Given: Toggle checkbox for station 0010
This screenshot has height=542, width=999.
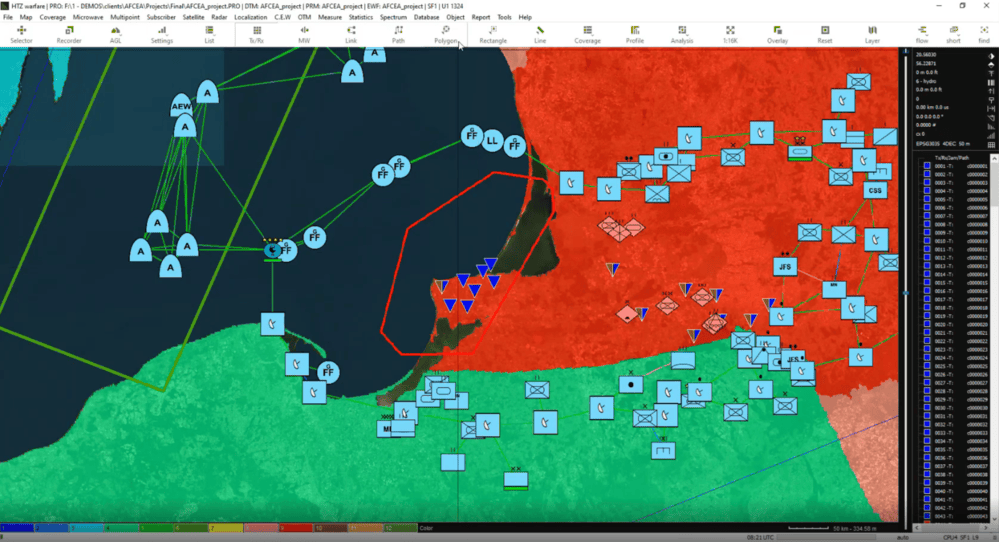Looking at the screenshot, I should pyautogui.click(x=926, y=241).
